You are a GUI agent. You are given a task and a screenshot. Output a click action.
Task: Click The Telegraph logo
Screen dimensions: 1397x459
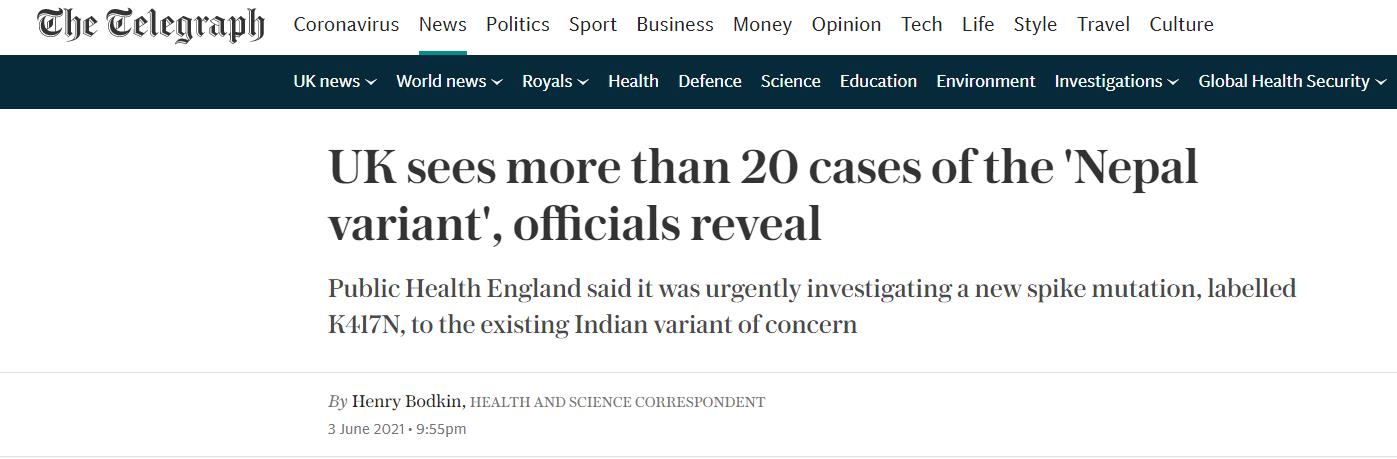click(x=150, y=25)
